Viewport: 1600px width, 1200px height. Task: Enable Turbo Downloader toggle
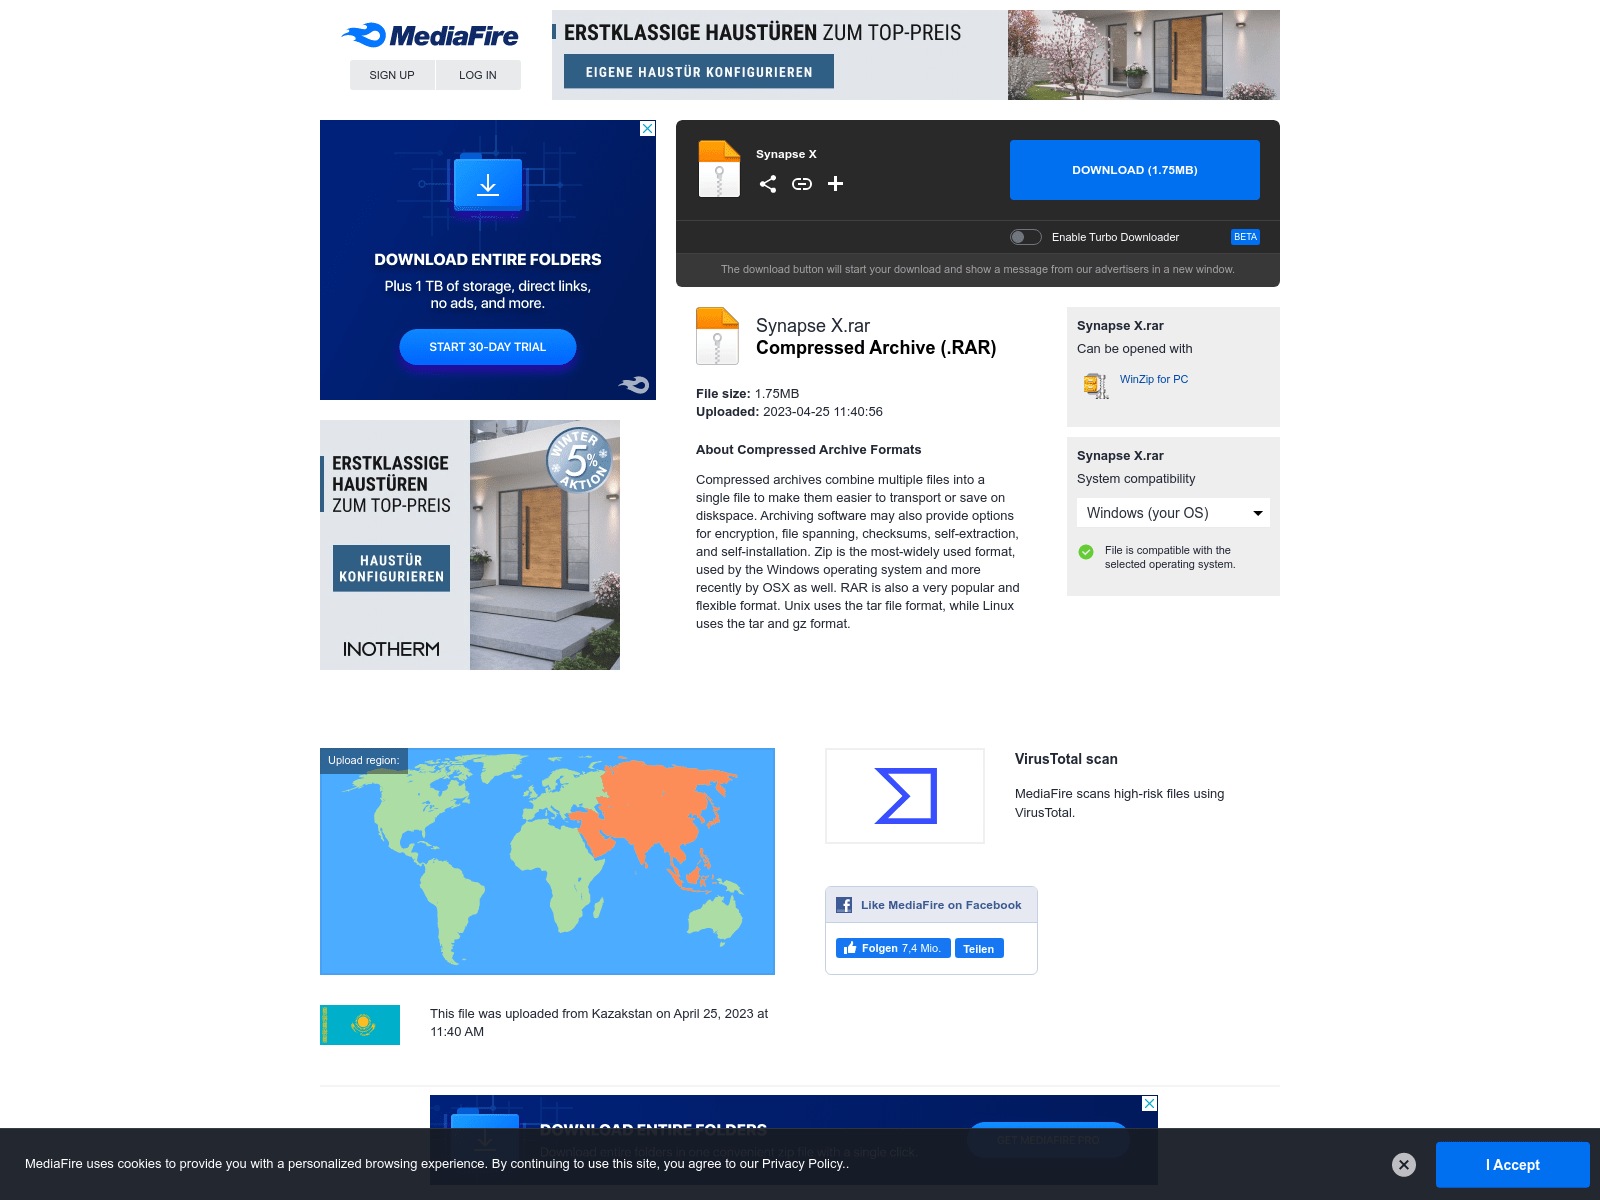pos(1025,237)
